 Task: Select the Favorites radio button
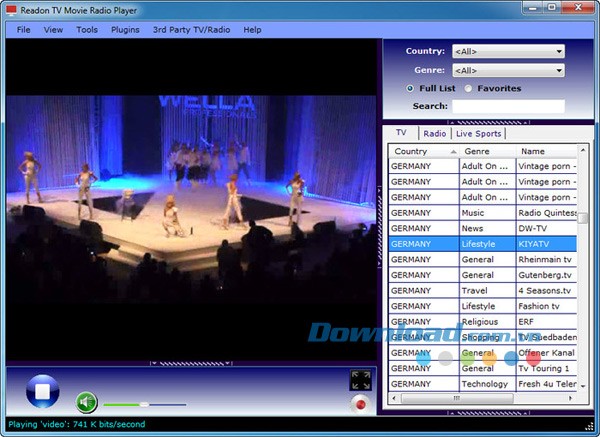tap(468, 88)
